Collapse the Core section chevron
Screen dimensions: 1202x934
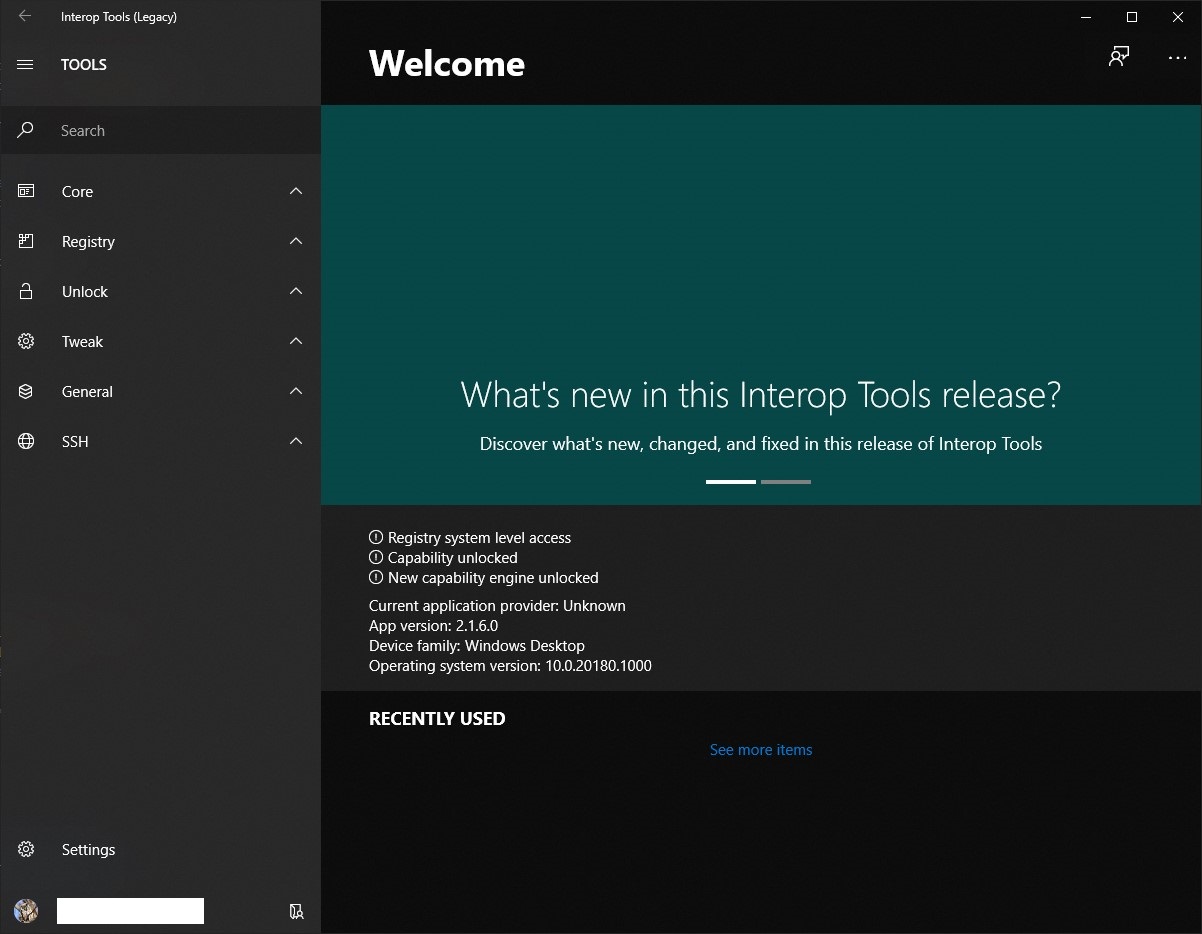[x=296, y=191]
